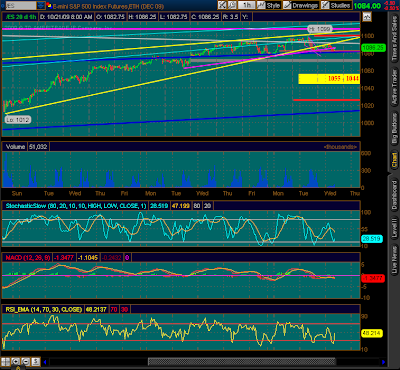Open the Drawings tools menu
400x370 pixels.
pyautogui.click(x=301, y=5)
